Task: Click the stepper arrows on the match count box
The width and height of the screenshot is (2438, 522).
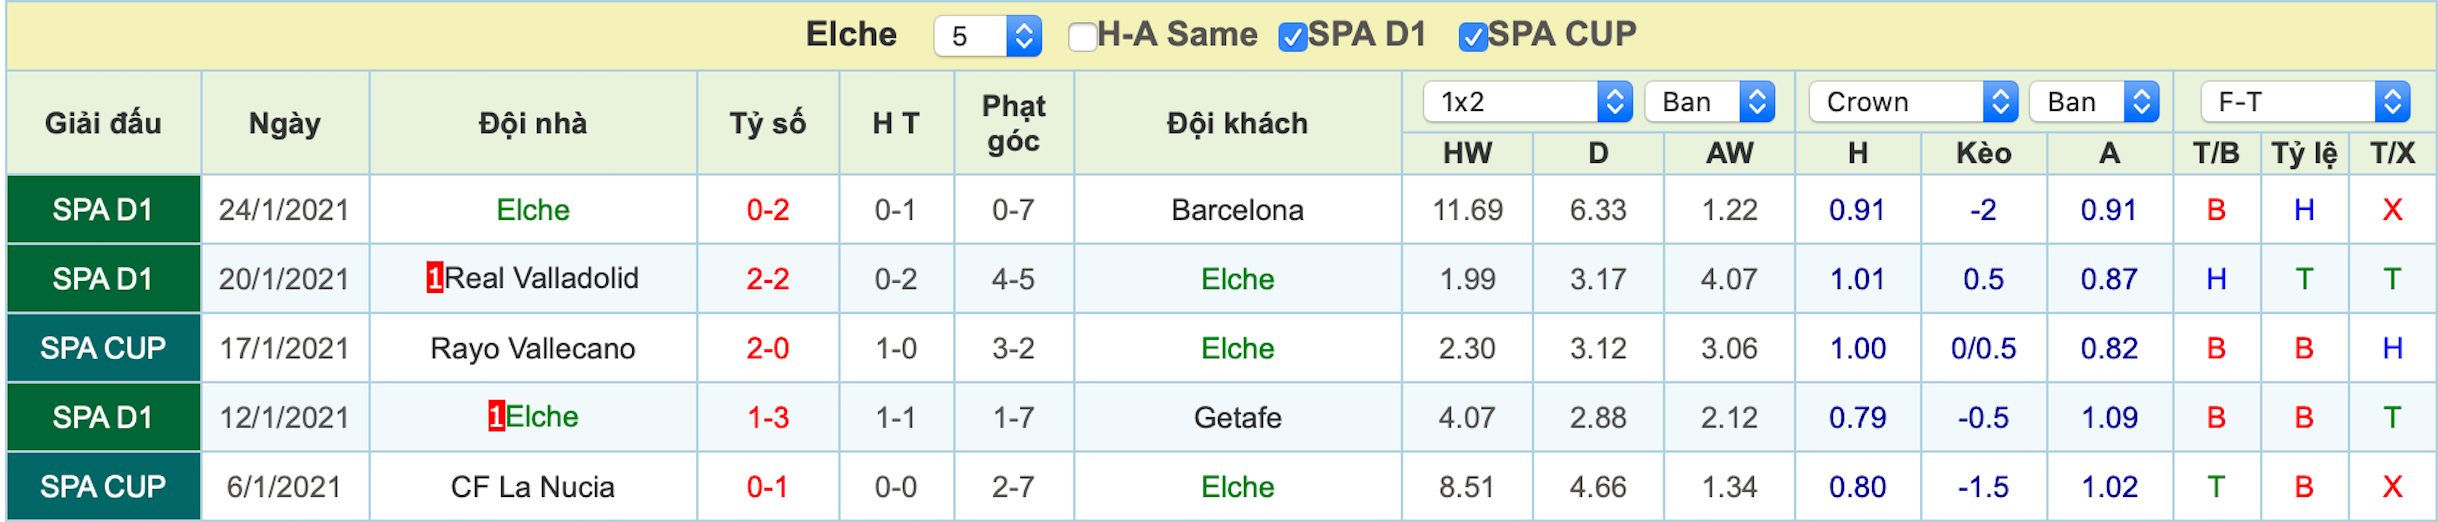Action: click(1023, 37)
